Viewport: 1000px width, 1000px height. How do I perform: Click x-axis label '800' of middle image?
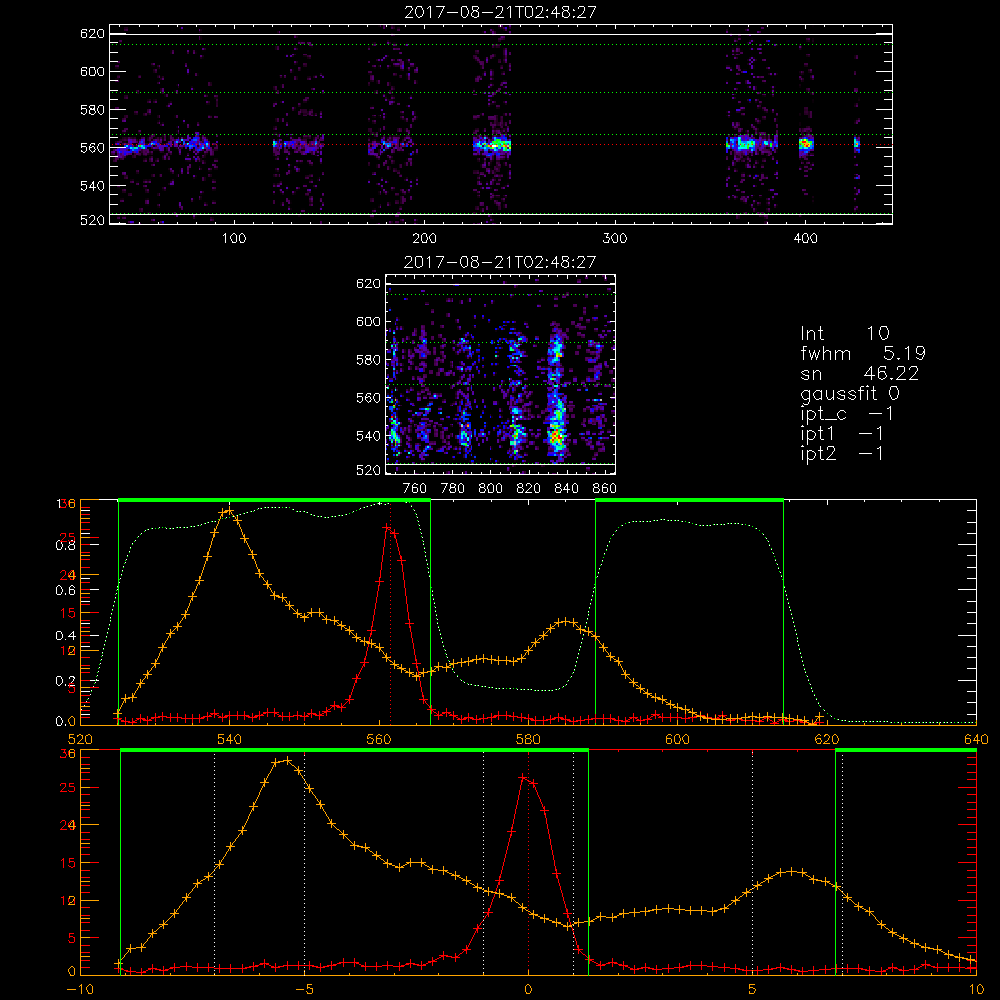point(490,489)
